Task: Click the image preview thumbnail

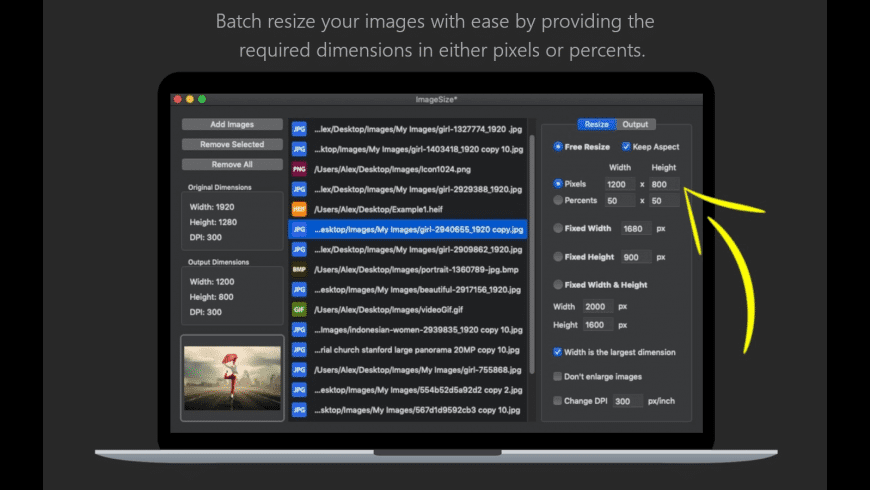Action: coord(232,378)
